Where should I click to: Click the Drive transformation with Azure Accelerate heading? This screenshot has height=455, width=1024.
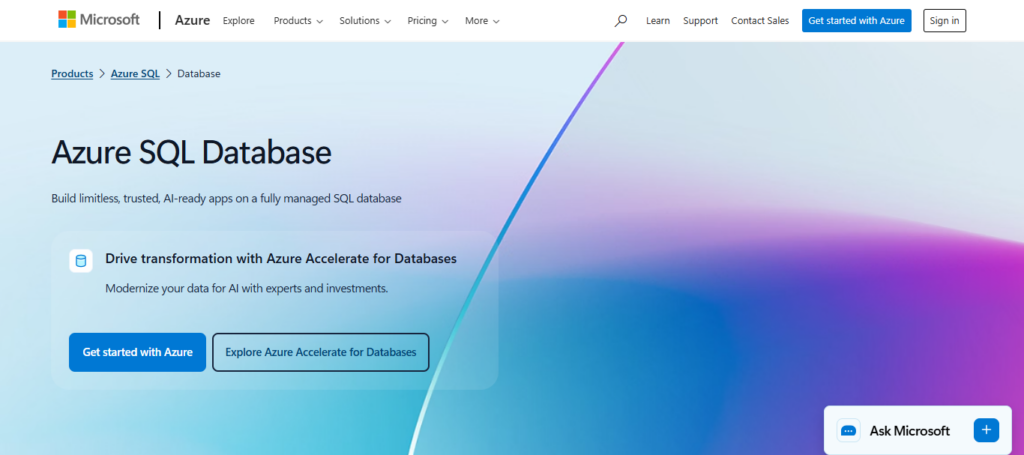281,259
